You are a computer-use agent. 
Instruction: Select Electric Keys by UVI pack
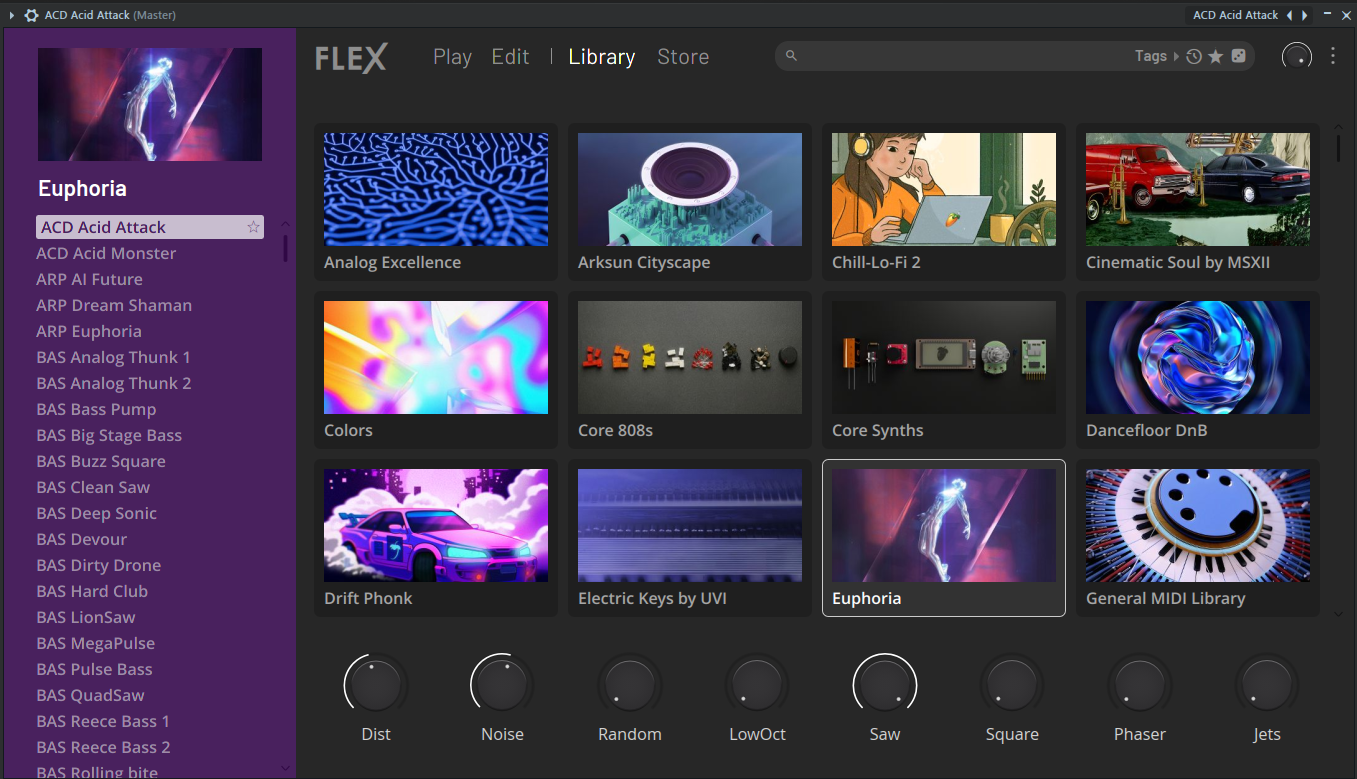click(690, 538)
